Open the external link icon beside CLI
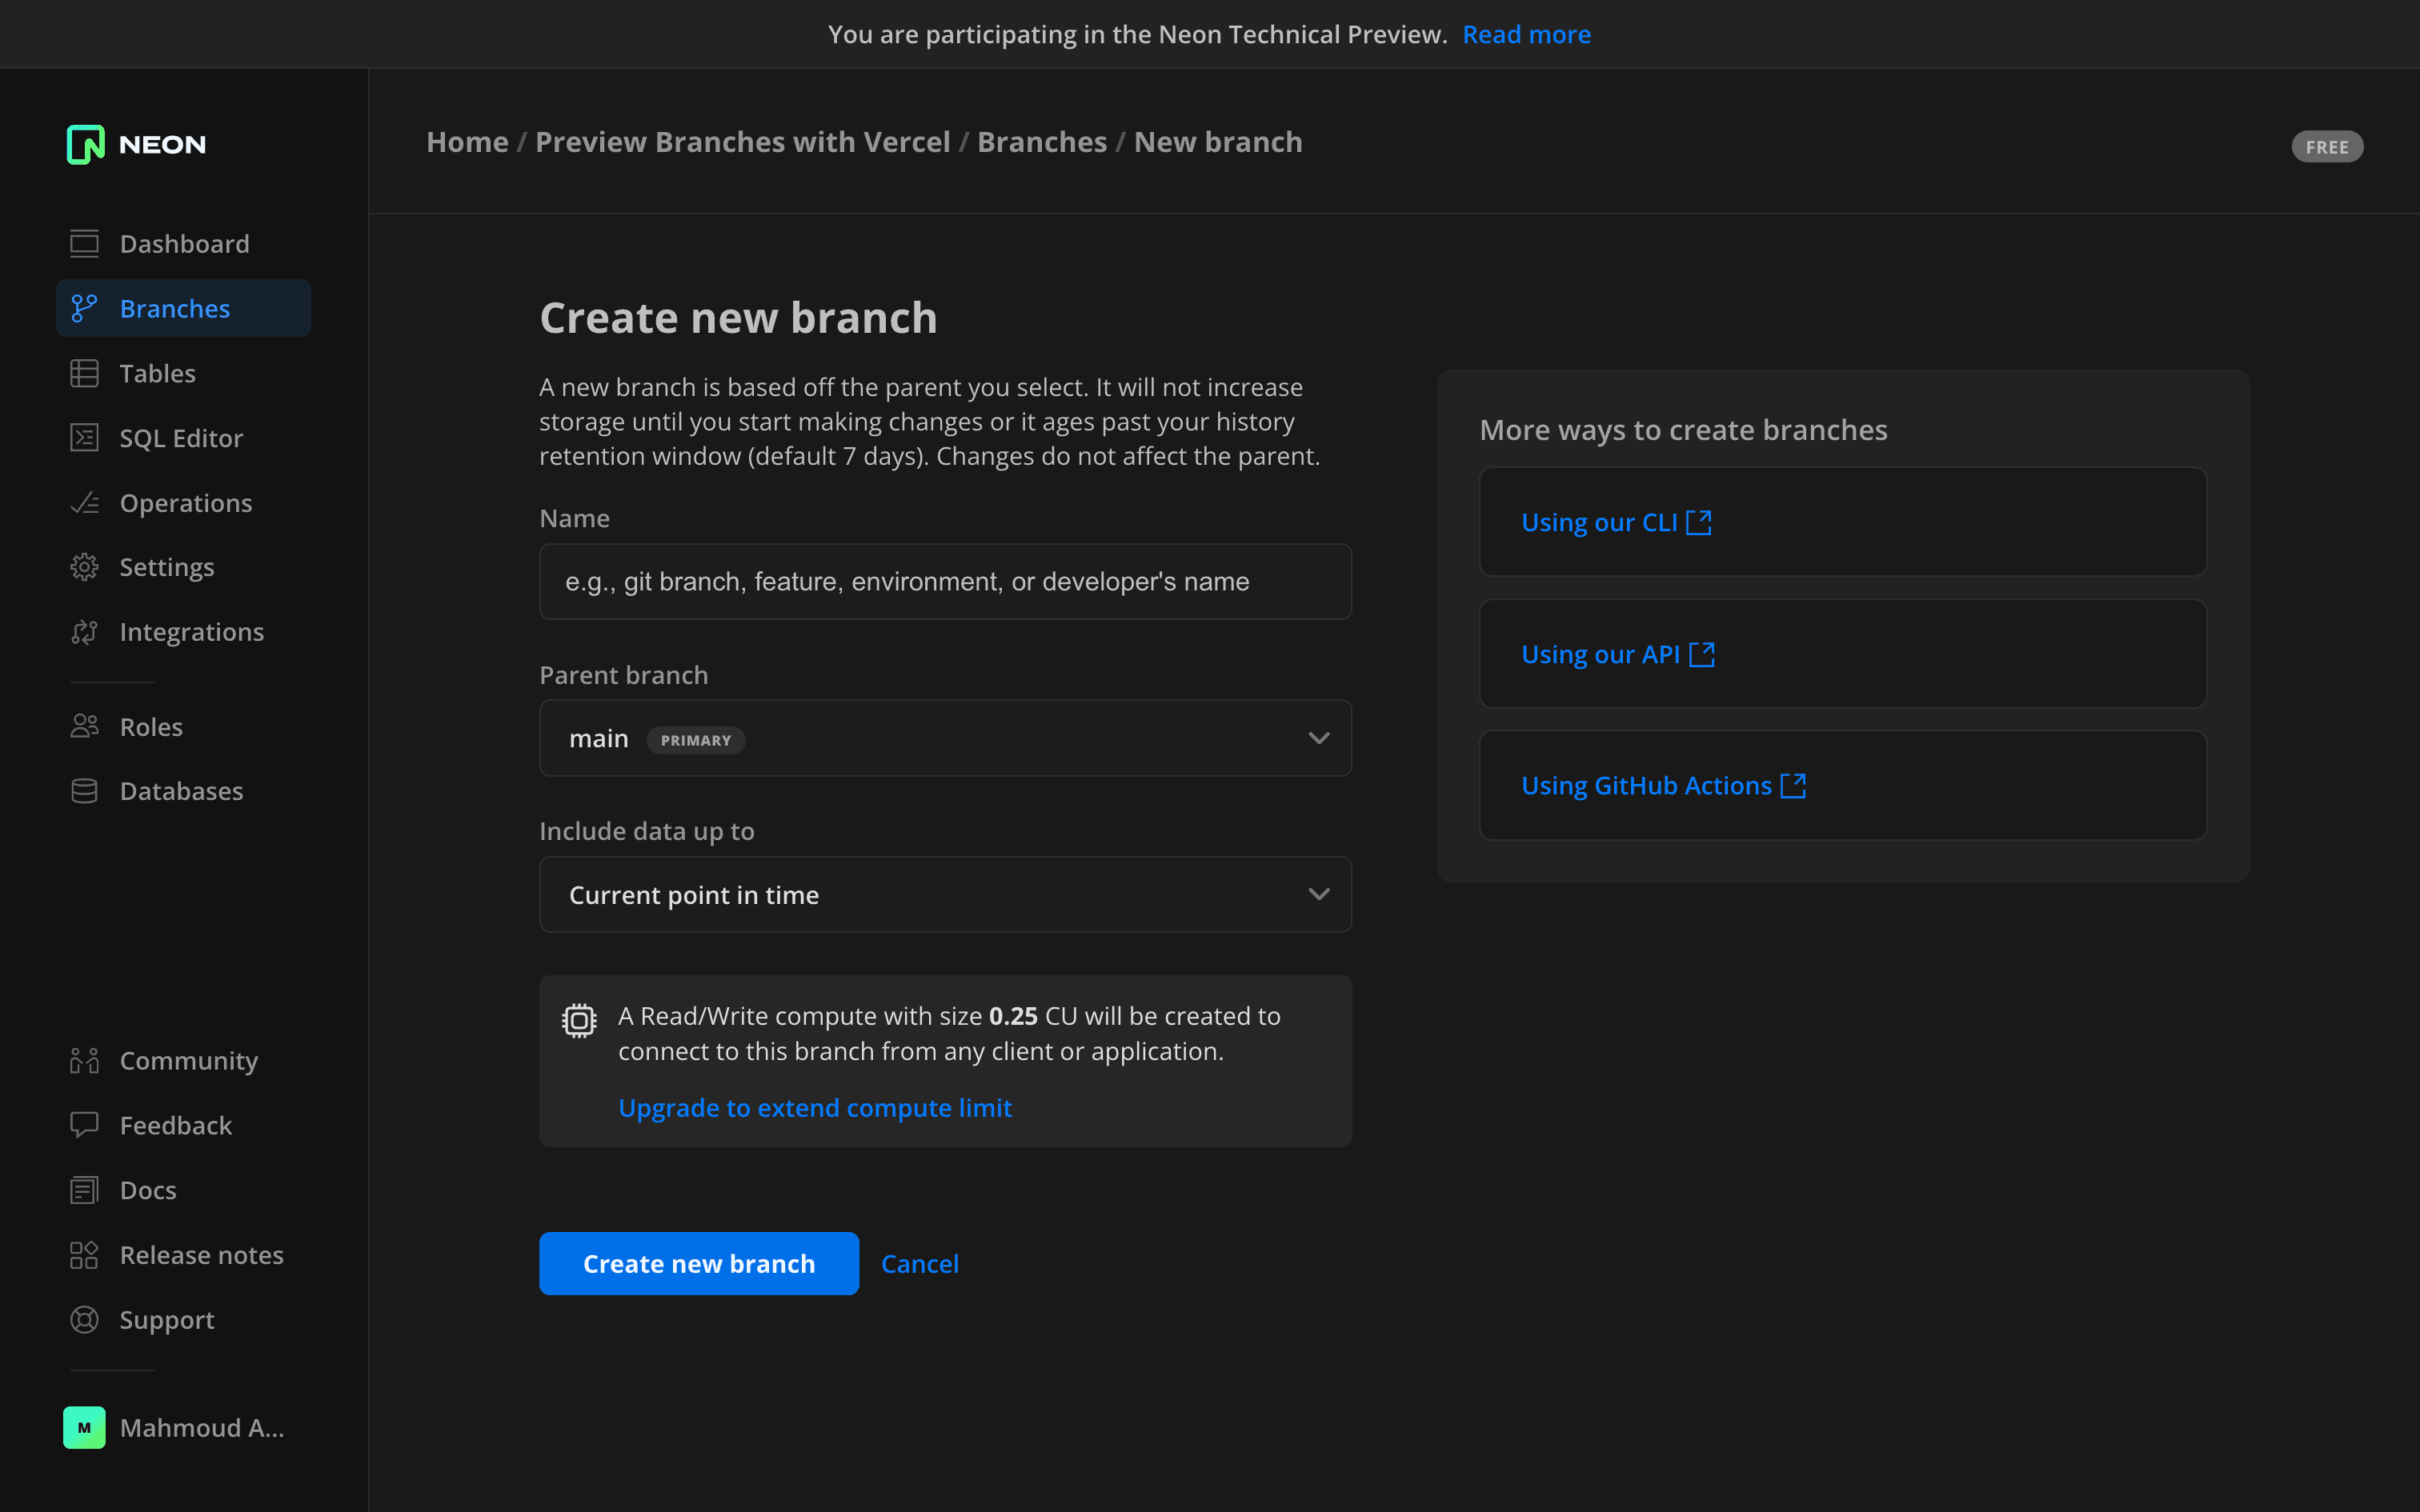 pyautogui.click(x=1699, y=522)
